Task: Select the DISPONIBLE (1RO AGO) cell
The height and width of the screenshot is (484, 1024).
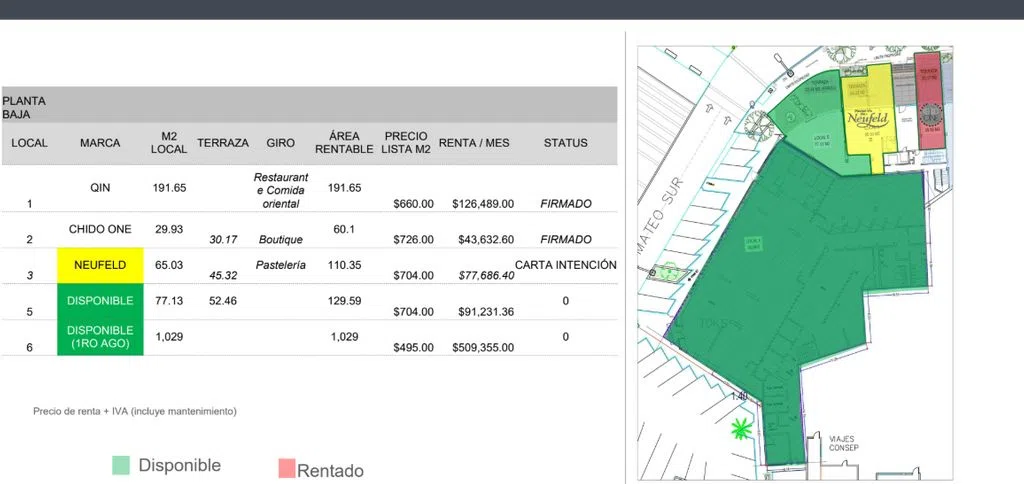Action: 100,337
